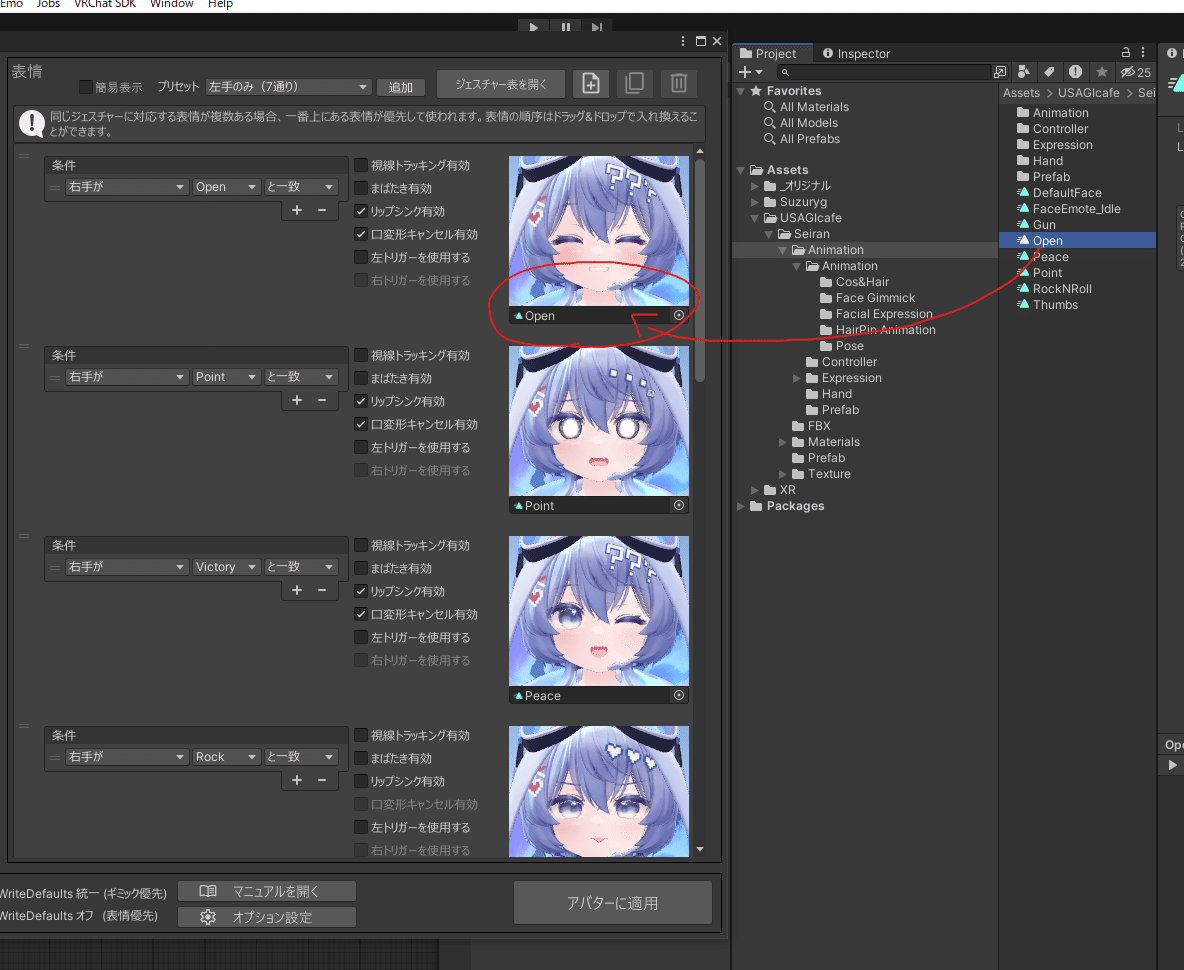Enable 視線トラッキング有効 for the Open expression

[x=361, y=165]
